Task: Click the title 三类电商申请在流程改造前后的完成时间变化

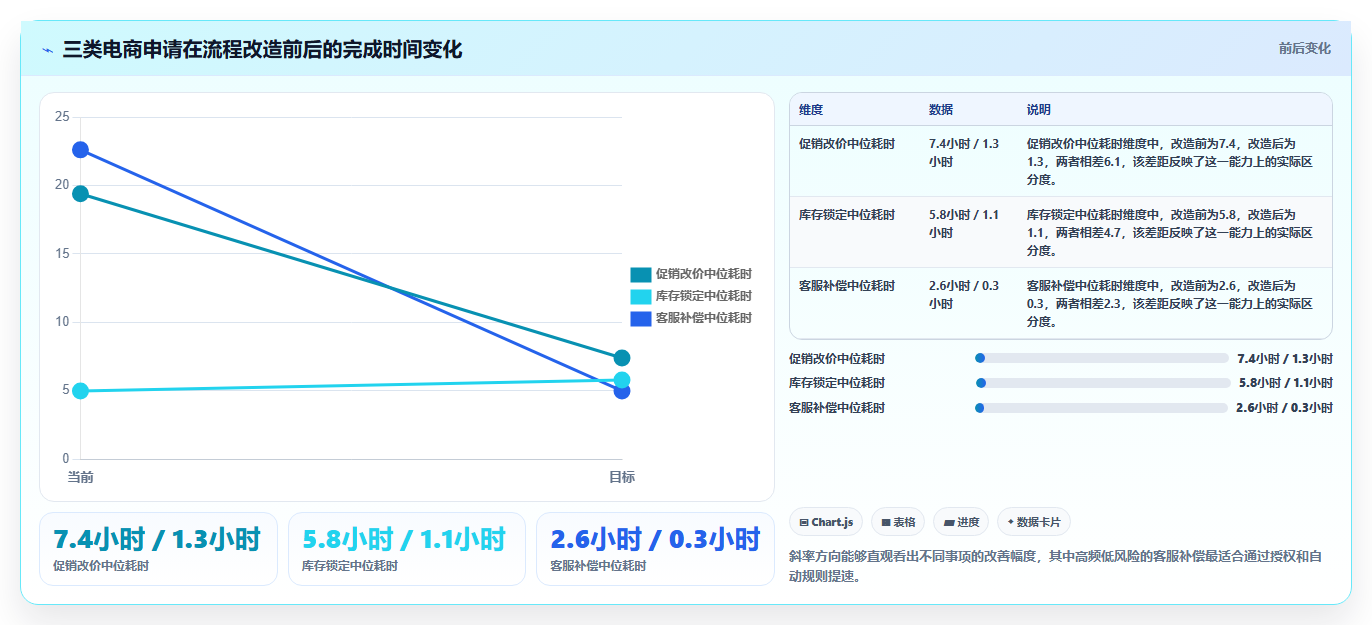Action: [262, 49]
